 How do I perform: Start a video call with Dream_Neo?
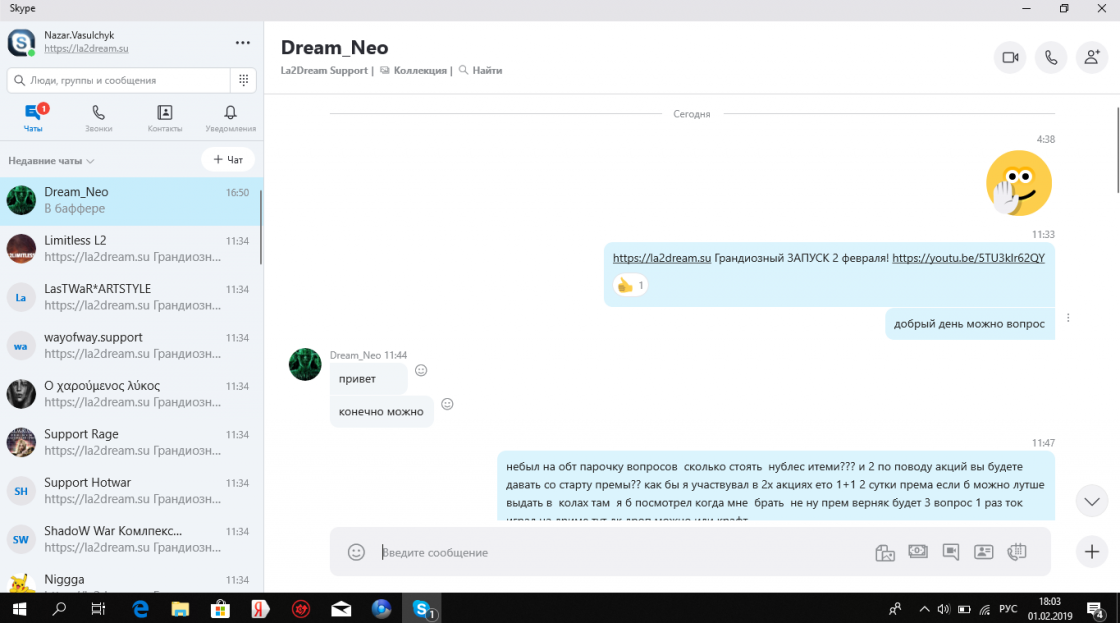(1010, 58)
